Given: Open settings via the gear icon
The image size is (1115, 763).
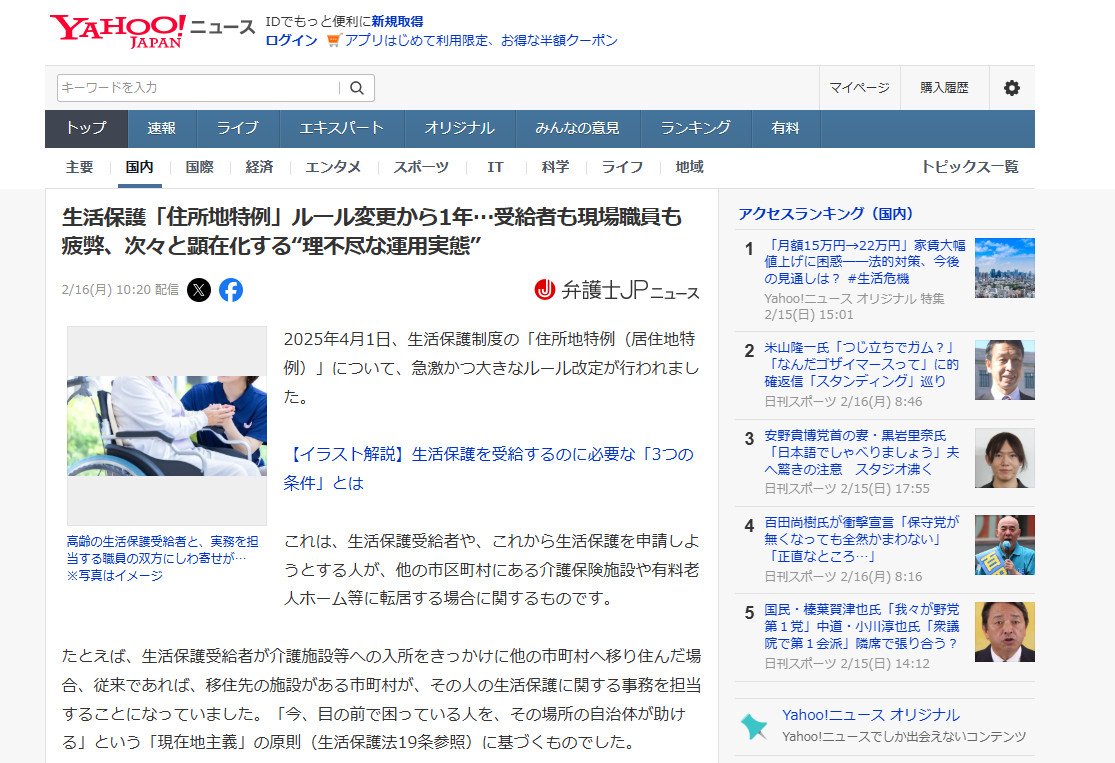Looking at the screenshot, I should (x=1011, y=88).
